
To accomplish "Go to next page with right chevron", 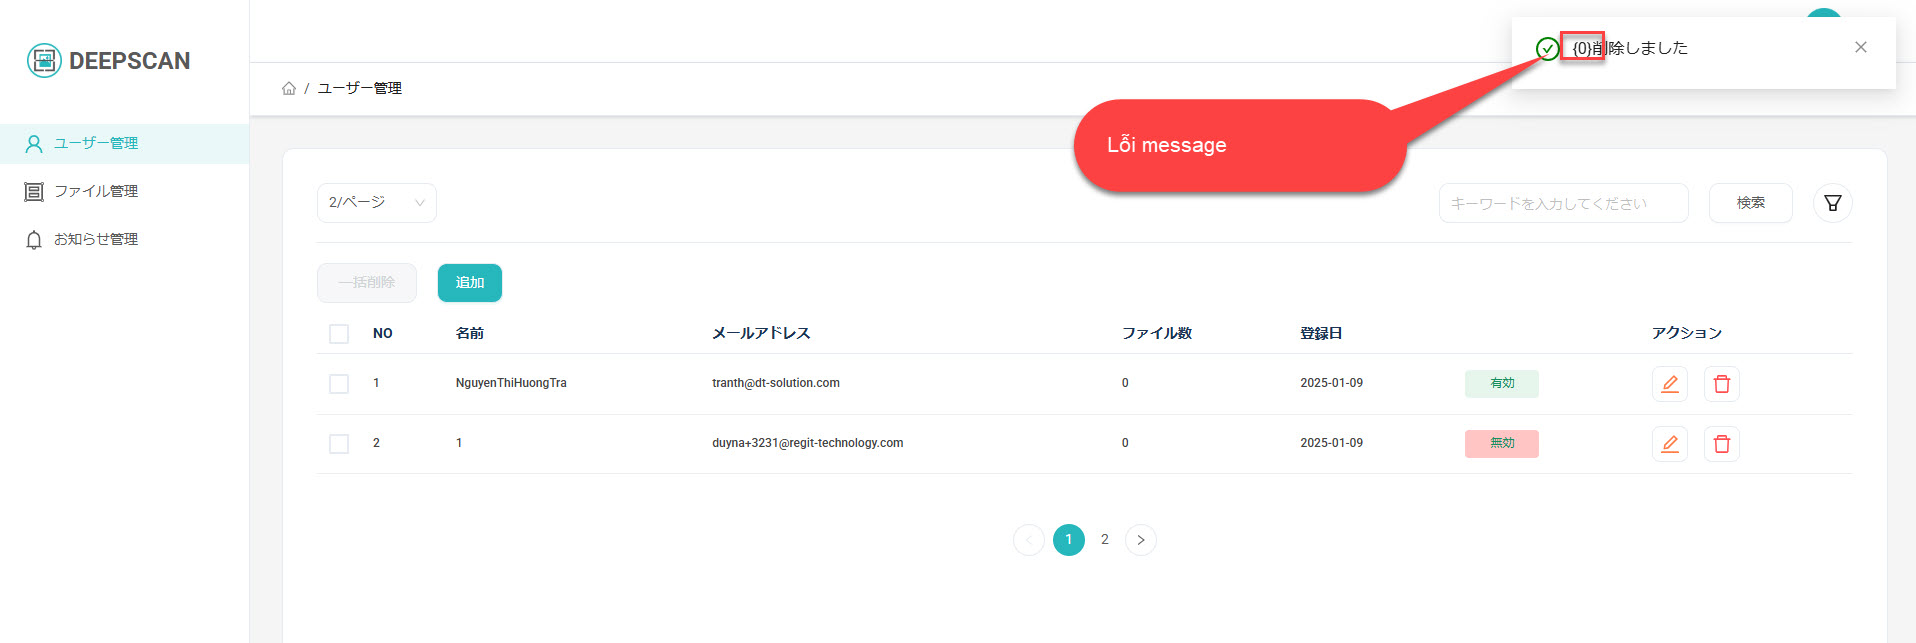I will [x=1140, y=540].
